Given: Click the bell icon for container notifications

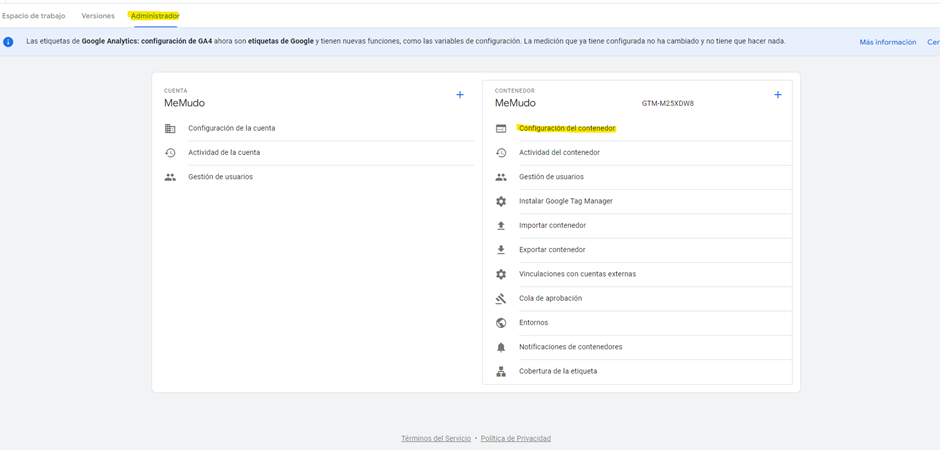Looking at the screenshot, I should [x=501, y=347].
